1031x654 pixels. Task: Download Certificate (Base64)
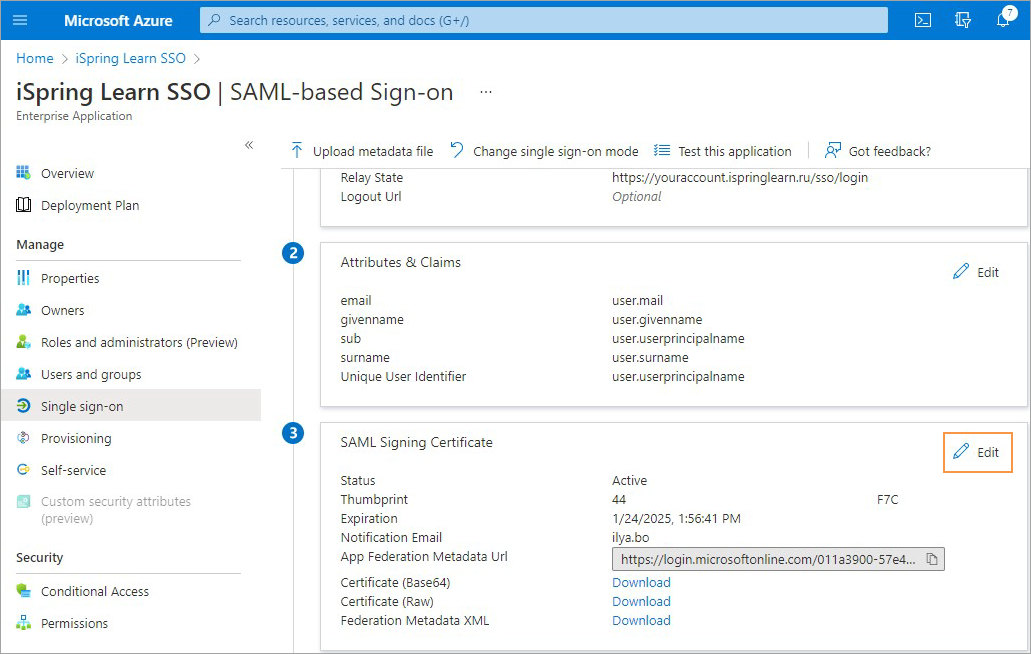point(641,582)
